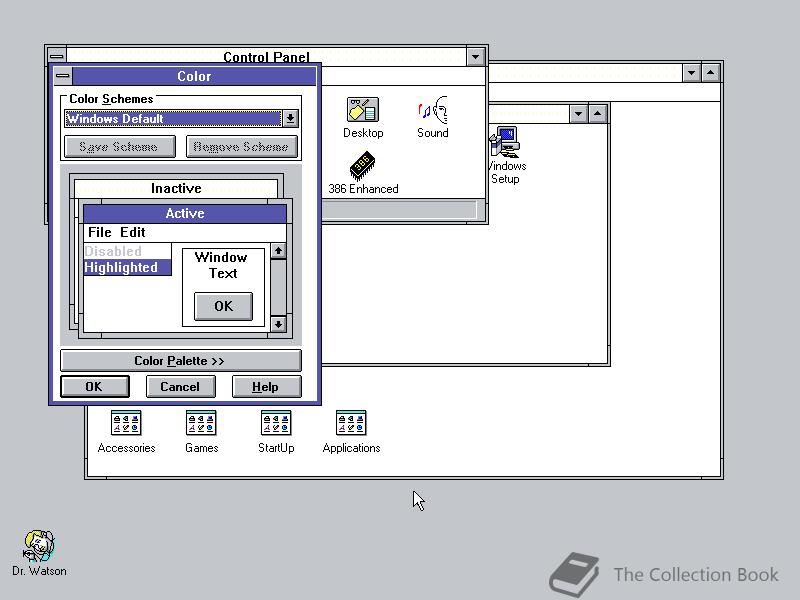Minimize the Control Panel window
The image size is (800, 600).
476,57
